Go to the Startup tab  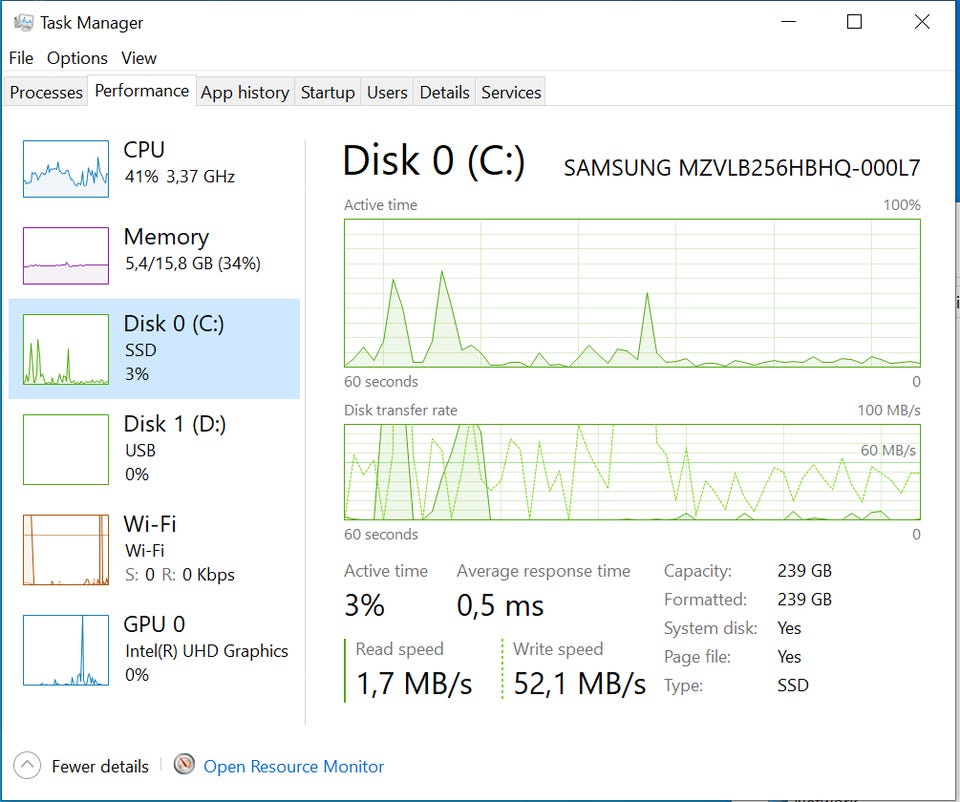click(x=328, y=92)
